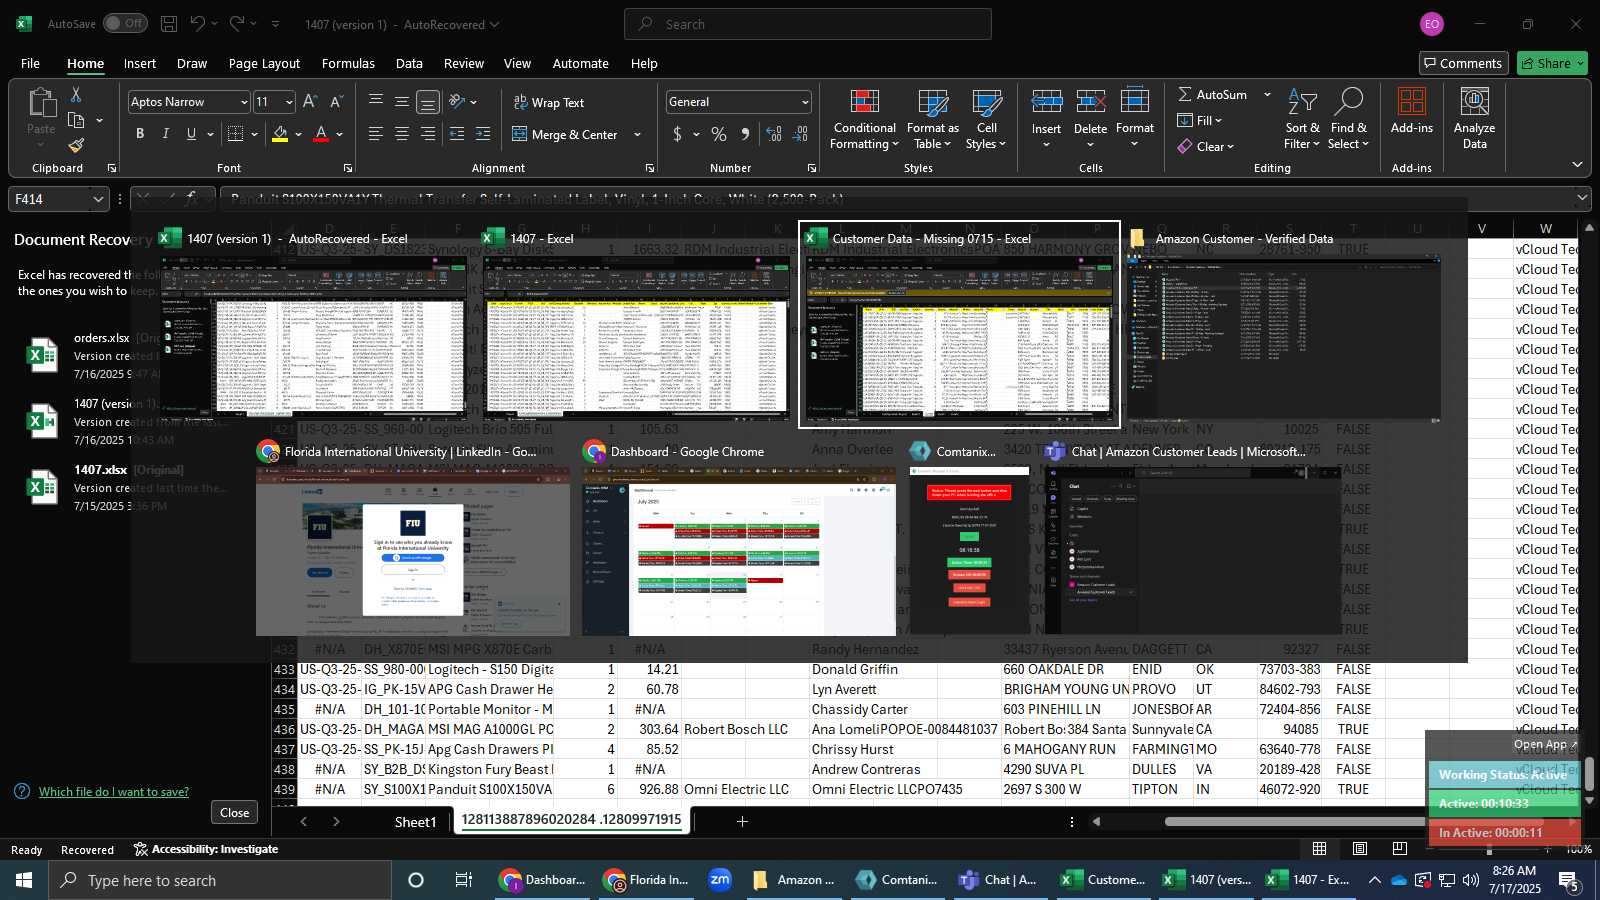Toggle AutoSave switch
1600x900 pixels.
pos(125,23)
